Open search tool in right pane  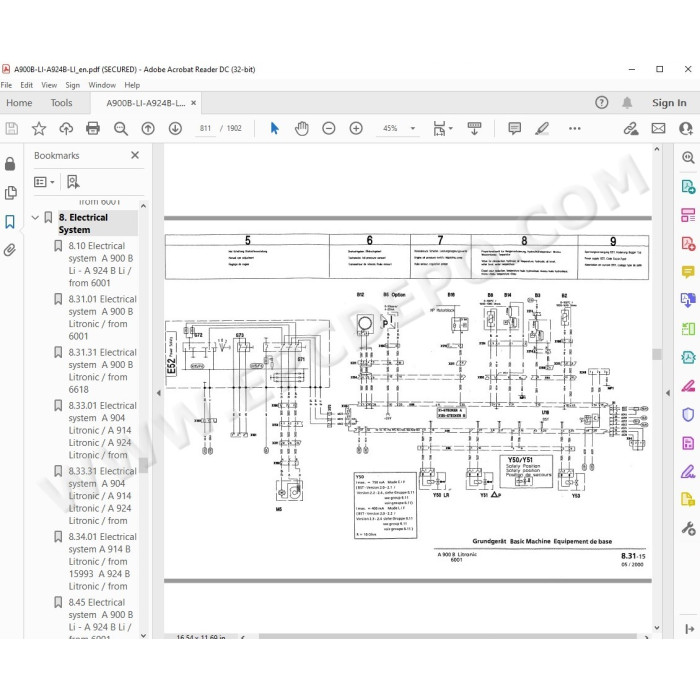[688, 158]
